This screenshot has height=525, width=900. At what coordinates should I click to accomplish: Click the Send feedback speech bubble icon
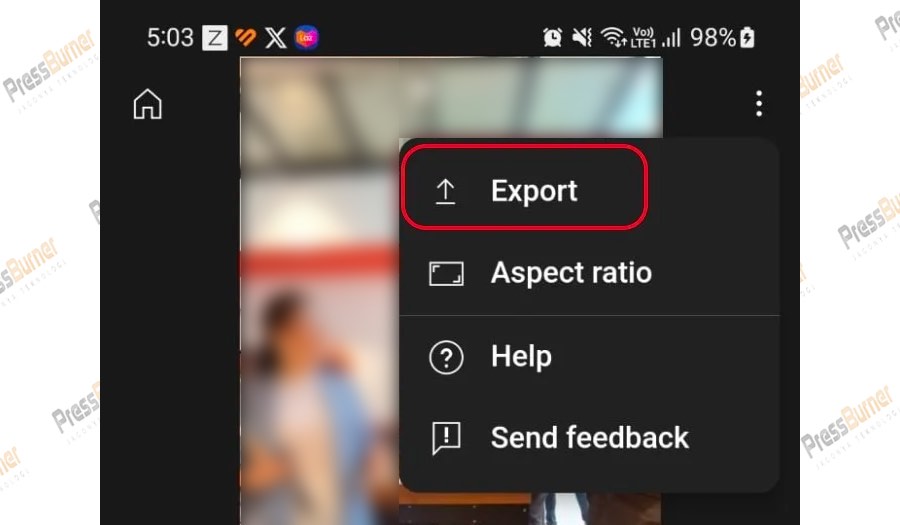(446, 438)
